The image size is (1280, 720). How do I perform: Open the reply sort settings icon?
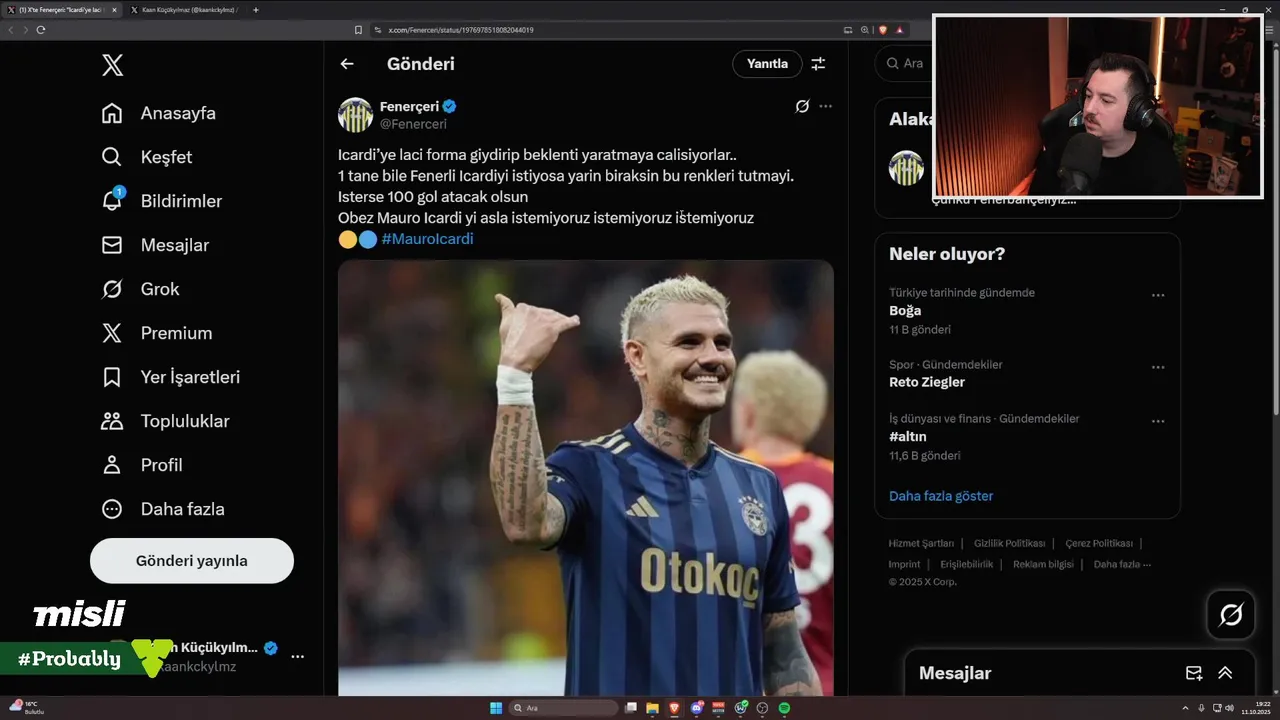(x=818, y=64)
